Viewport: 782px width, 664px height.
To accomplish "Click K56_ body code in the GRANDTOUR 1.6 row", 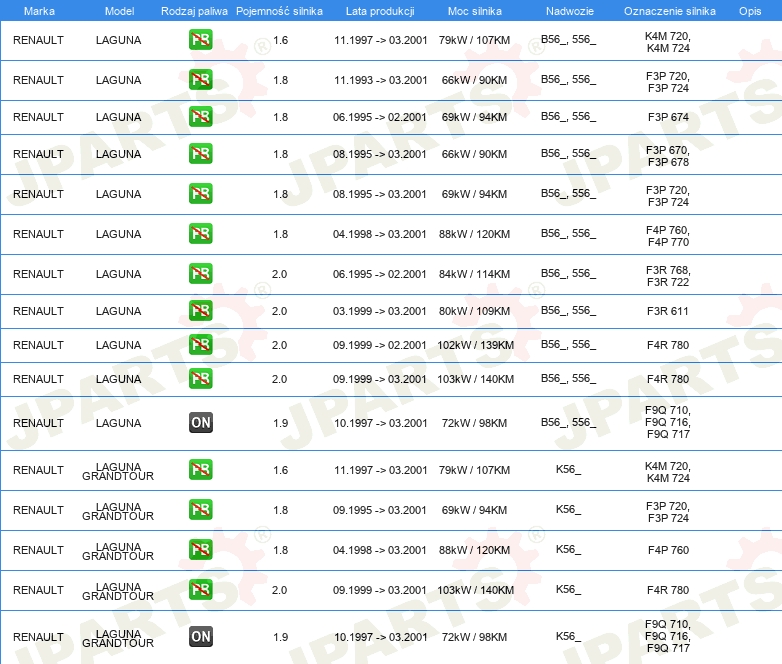I will pyautogui.click(x=569, y=469).
